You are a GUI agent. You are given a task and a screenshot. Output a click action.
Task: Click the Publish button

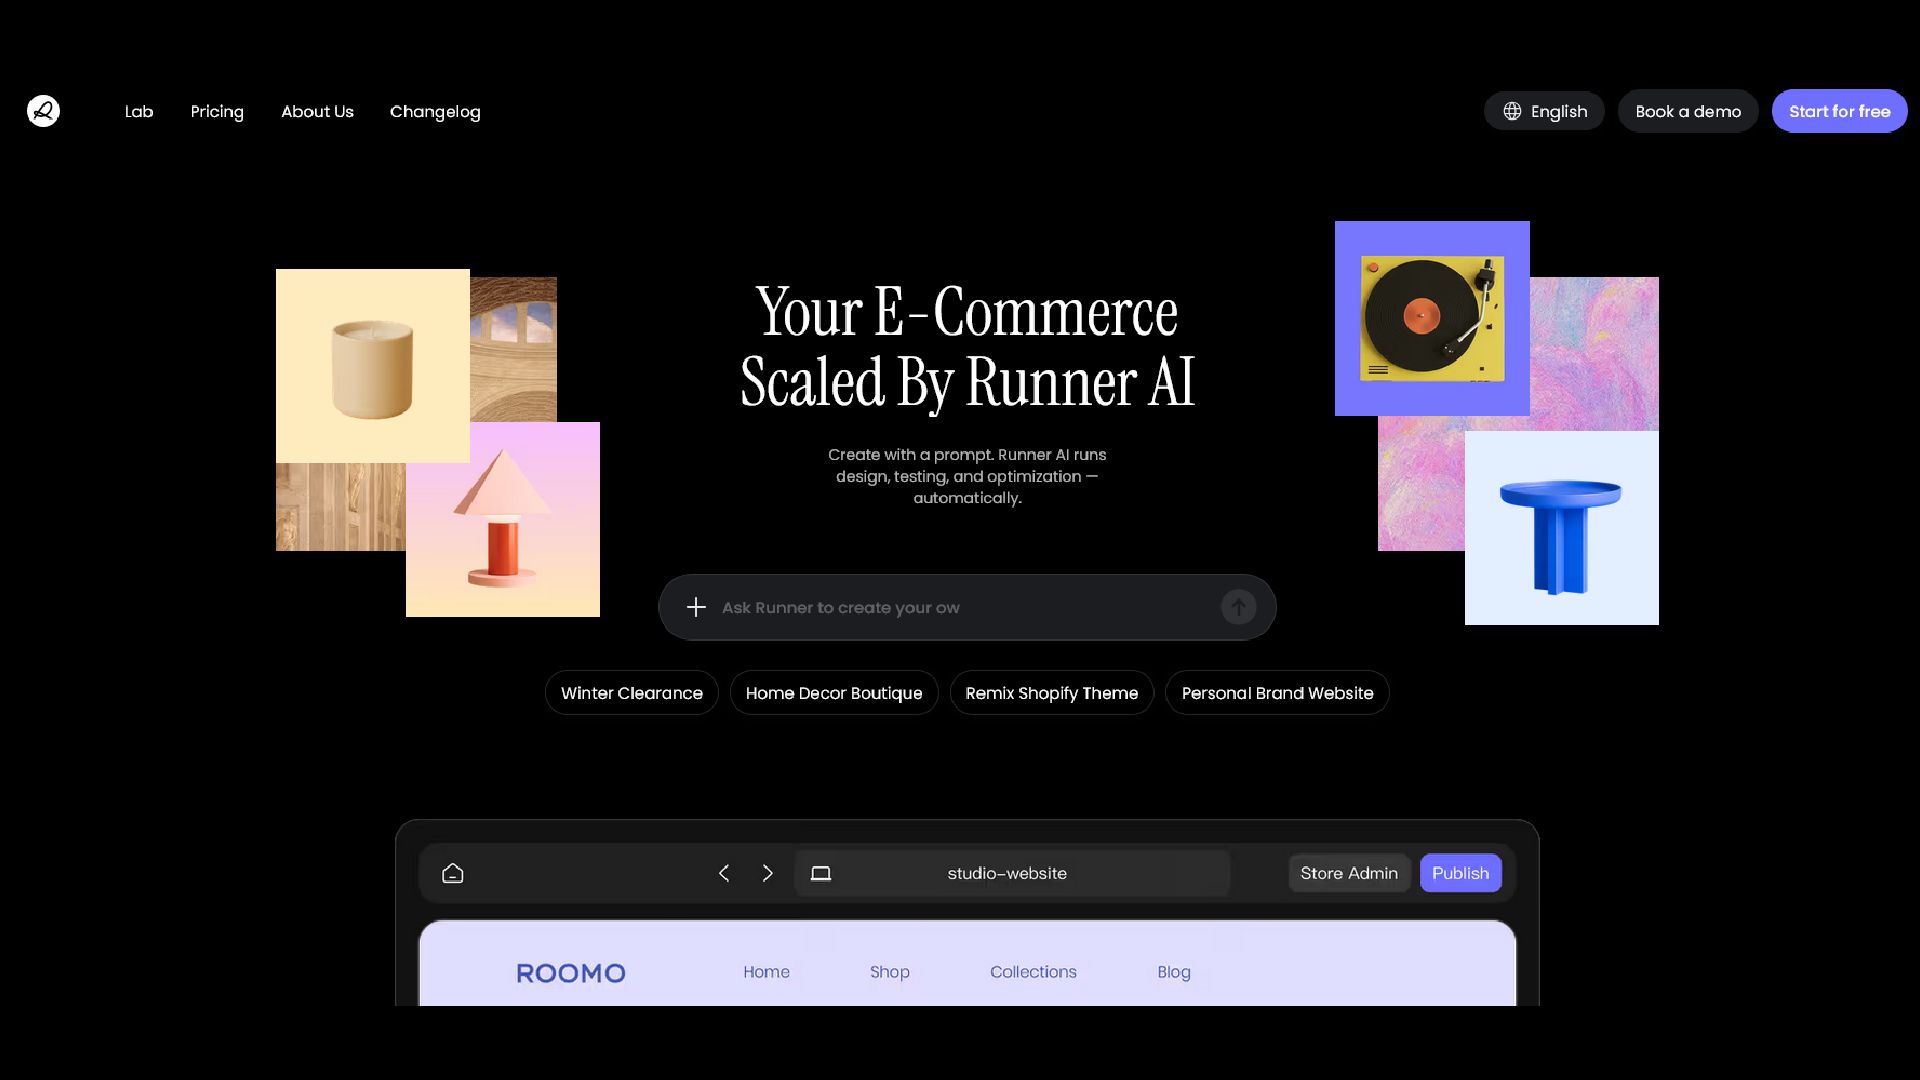[1460, 873]
